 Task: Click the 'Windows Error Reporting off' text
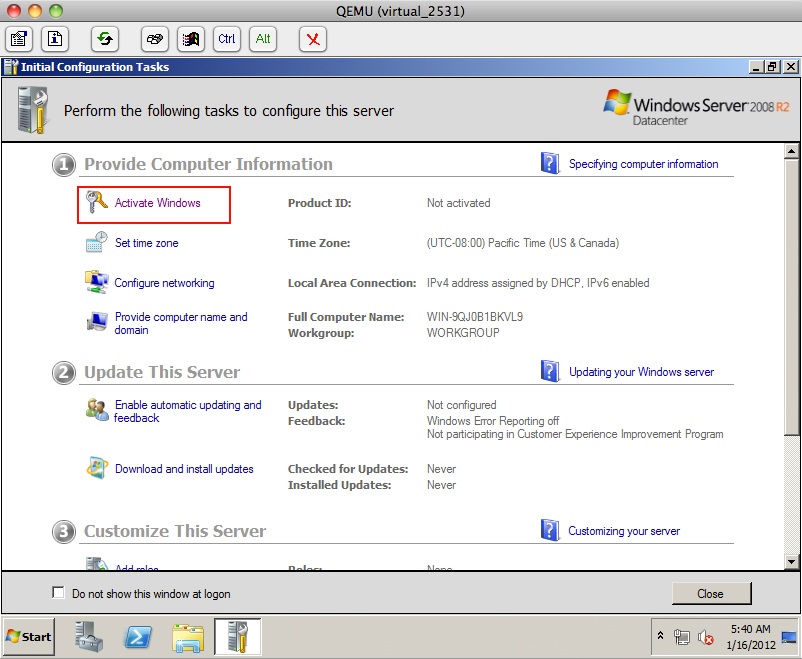tap(493, 421)
